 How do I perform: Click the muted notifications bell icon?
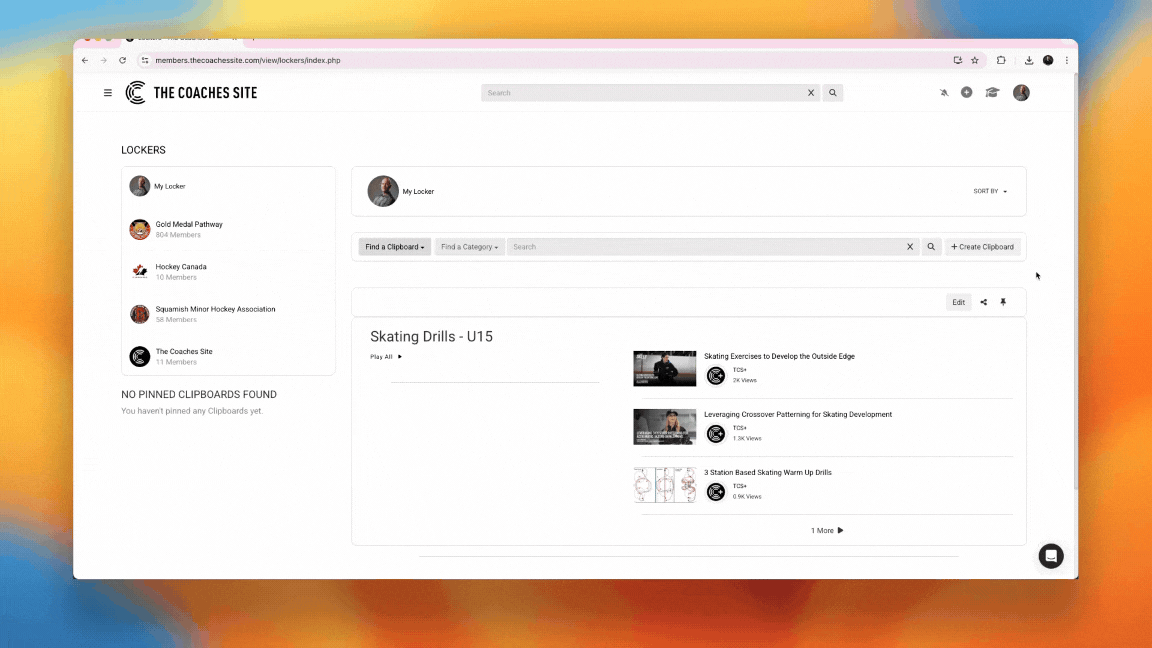(944, 93)
